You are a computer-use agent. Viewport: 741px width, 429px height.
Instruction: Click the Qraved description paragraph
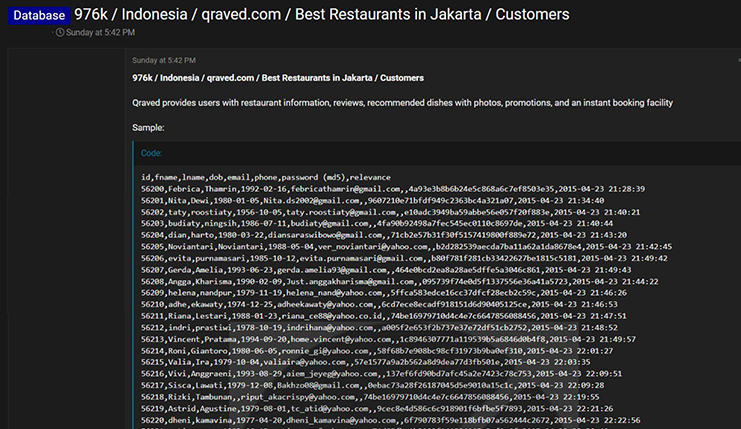pyautogui.click(x=402, y=103)
